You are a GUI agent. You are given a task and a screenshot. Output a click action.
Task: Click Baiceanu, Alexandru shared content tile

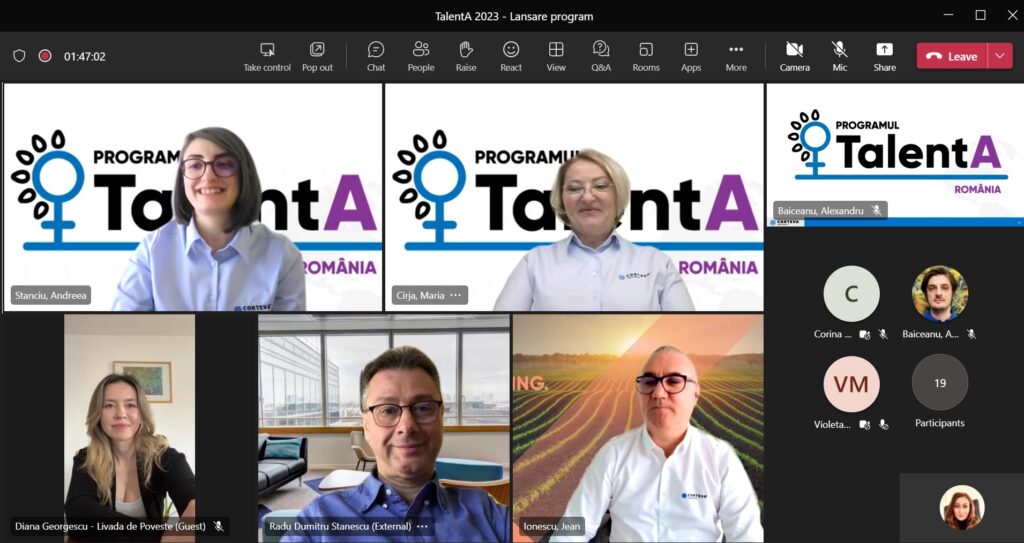click(895, 155)
